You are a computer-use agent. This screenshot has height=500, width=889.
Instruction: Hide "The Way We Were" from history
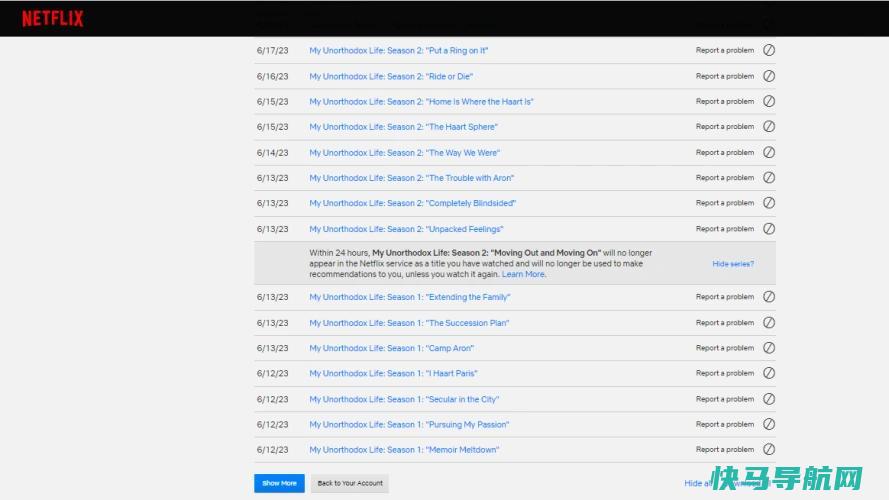(769, 152)
